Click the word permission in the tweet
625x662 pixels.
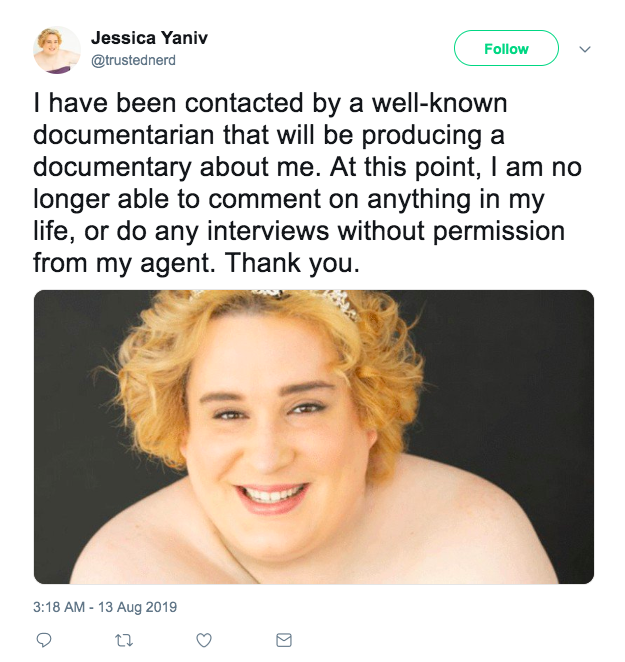point(499,231)
